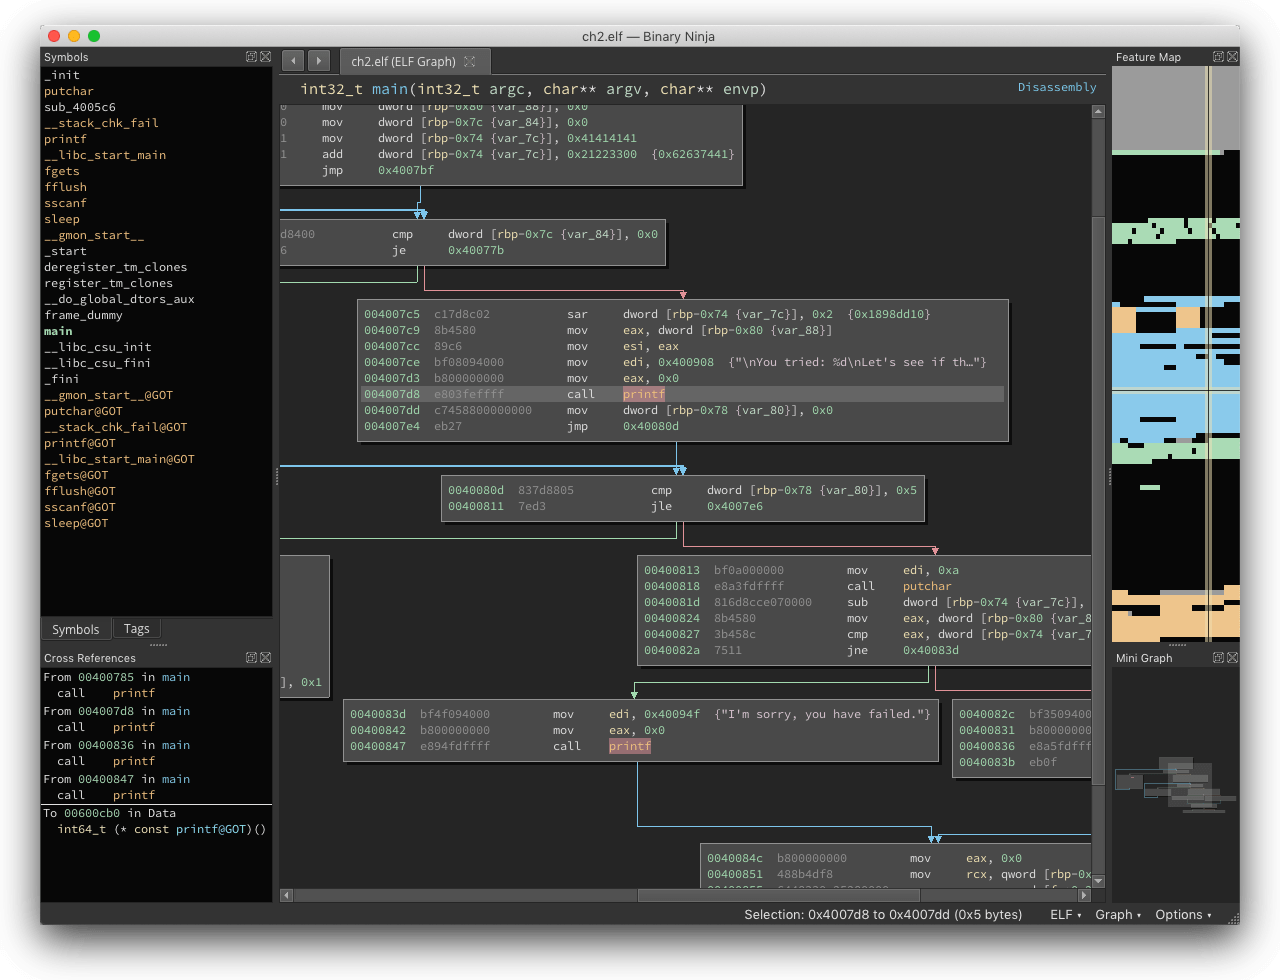Undock the Cross References panel
This screenshot has height=980, width=1280.
tap(252, 658)
